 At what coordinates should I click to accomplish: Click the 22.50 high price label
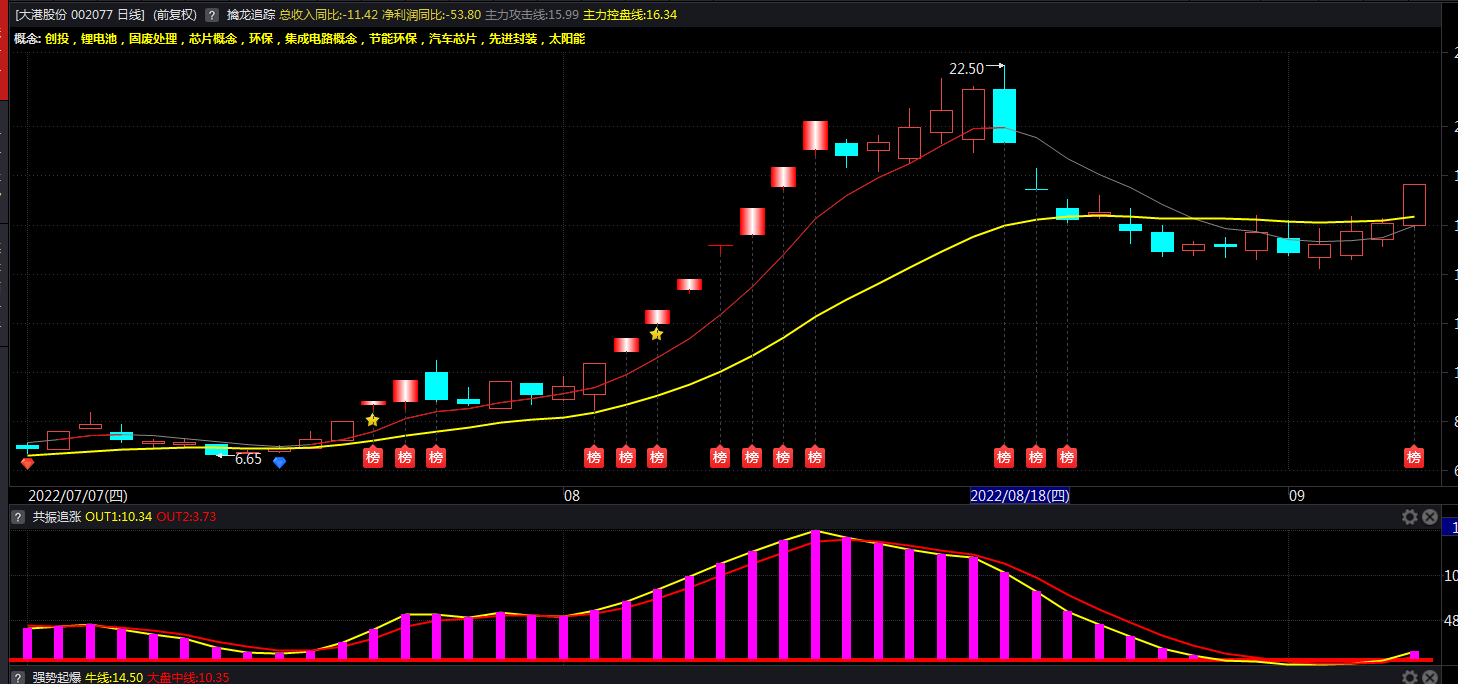click(x=966, y=68)
